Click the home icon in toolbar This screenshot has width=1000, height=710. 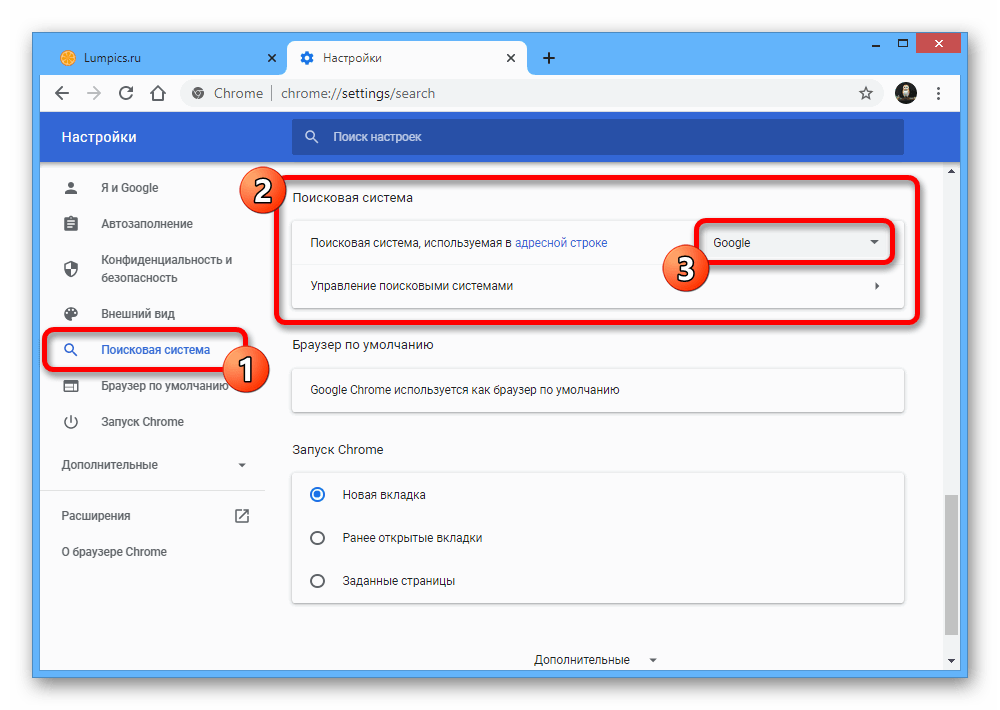pyautogui.click(x=158, y=93)
